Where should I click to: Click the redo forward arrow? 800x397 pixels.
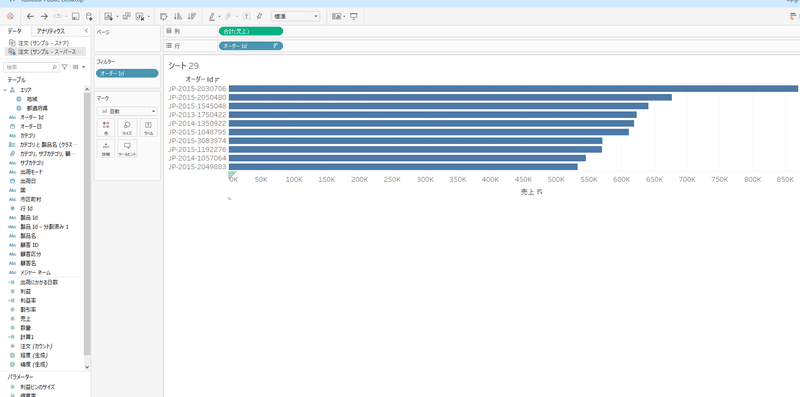click(44, 16)
